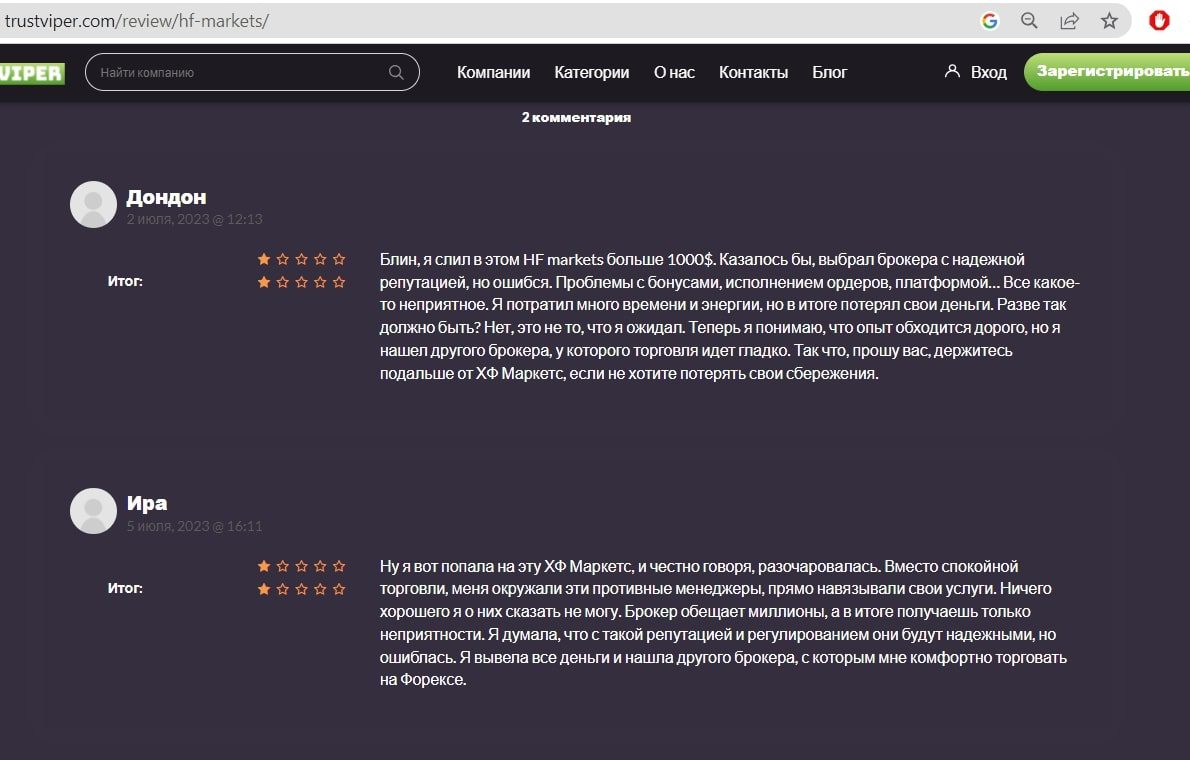1190x760 pixels.
Task: Click the Вход login link
Action: point(989,72)
